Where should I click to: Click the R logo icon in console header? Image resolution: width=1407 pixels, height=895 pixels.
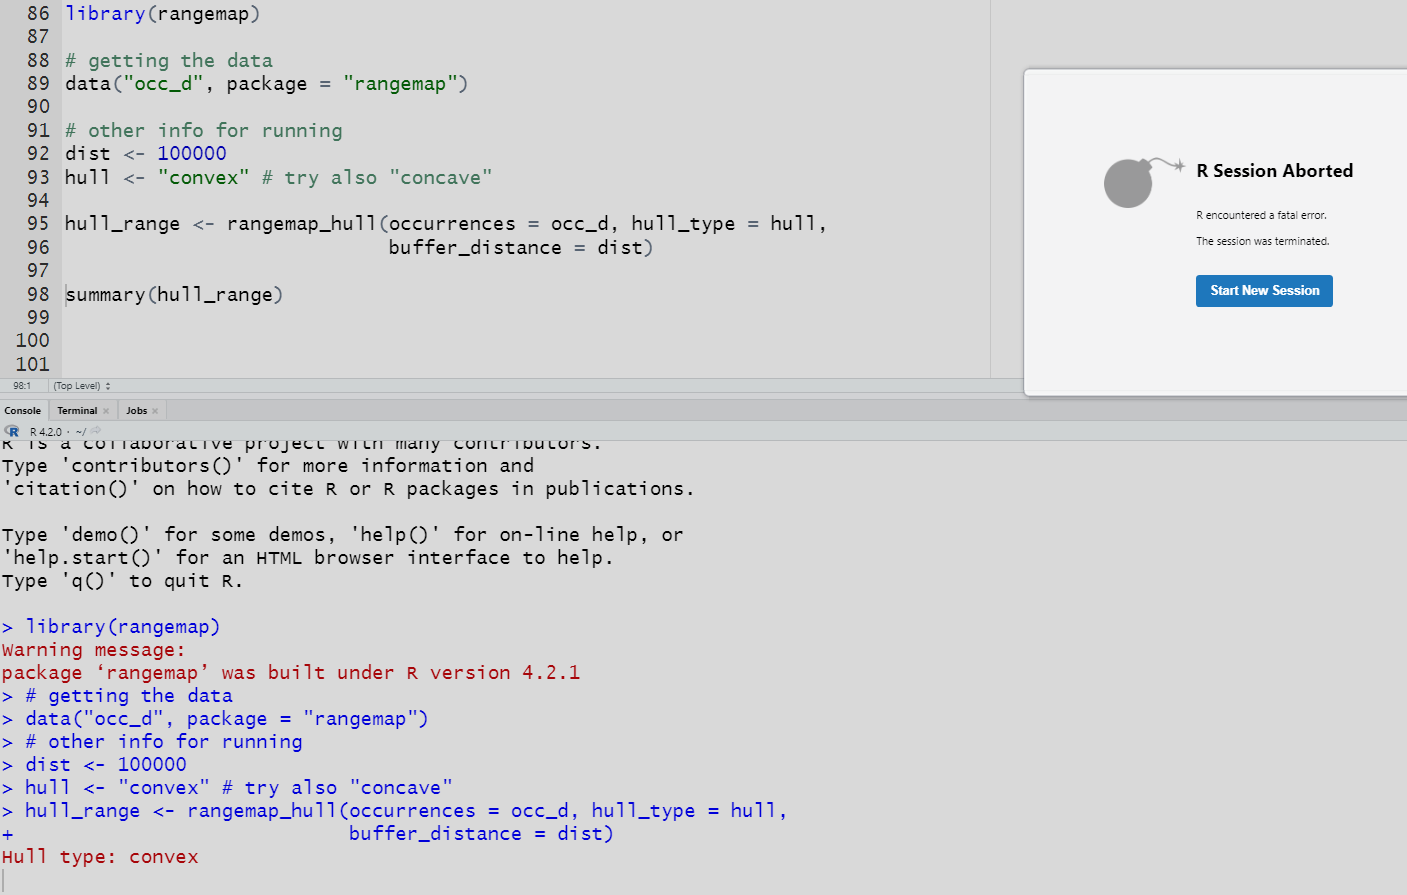click(12, 431)
